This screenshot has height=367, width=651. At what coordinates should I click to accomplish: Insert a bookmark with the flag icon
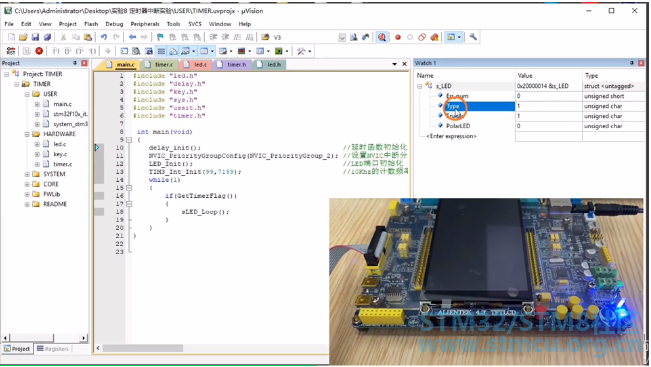pyautogui.click(x=160, y=37)
